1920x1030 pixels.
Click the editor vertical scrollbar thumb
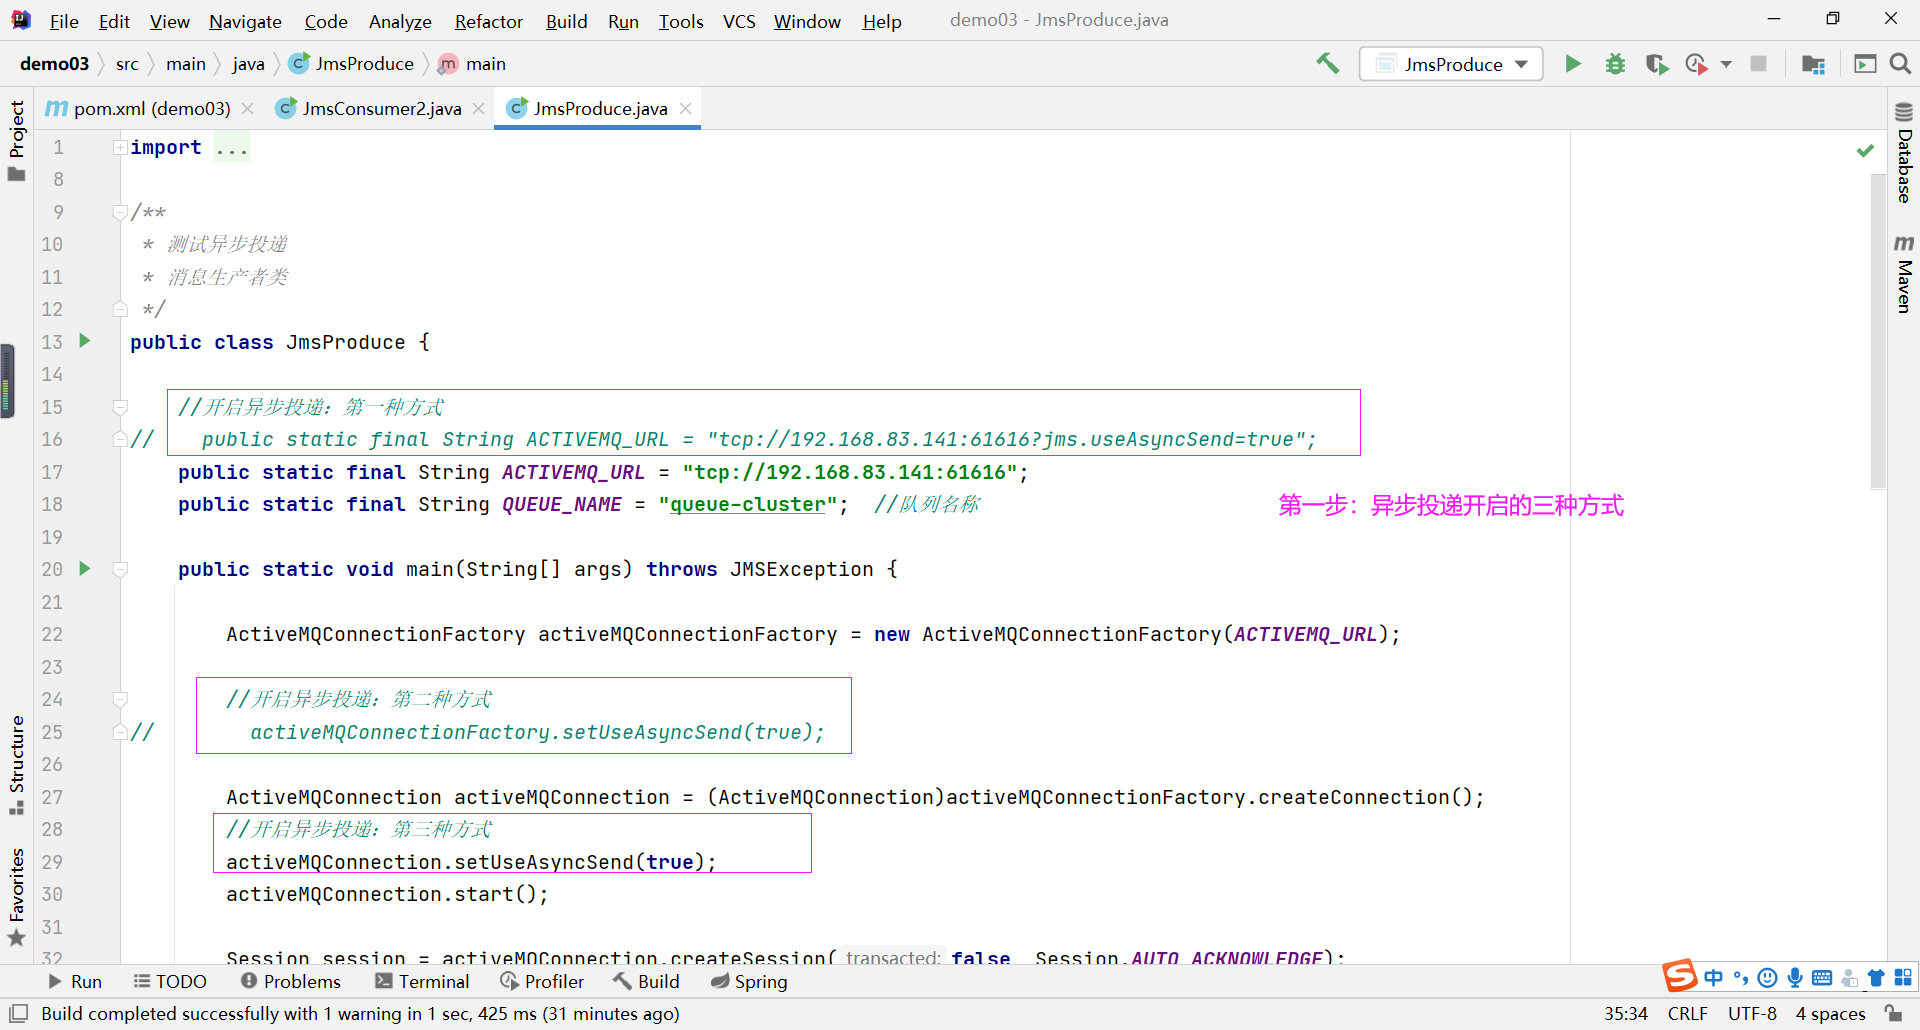[1878, 330]
